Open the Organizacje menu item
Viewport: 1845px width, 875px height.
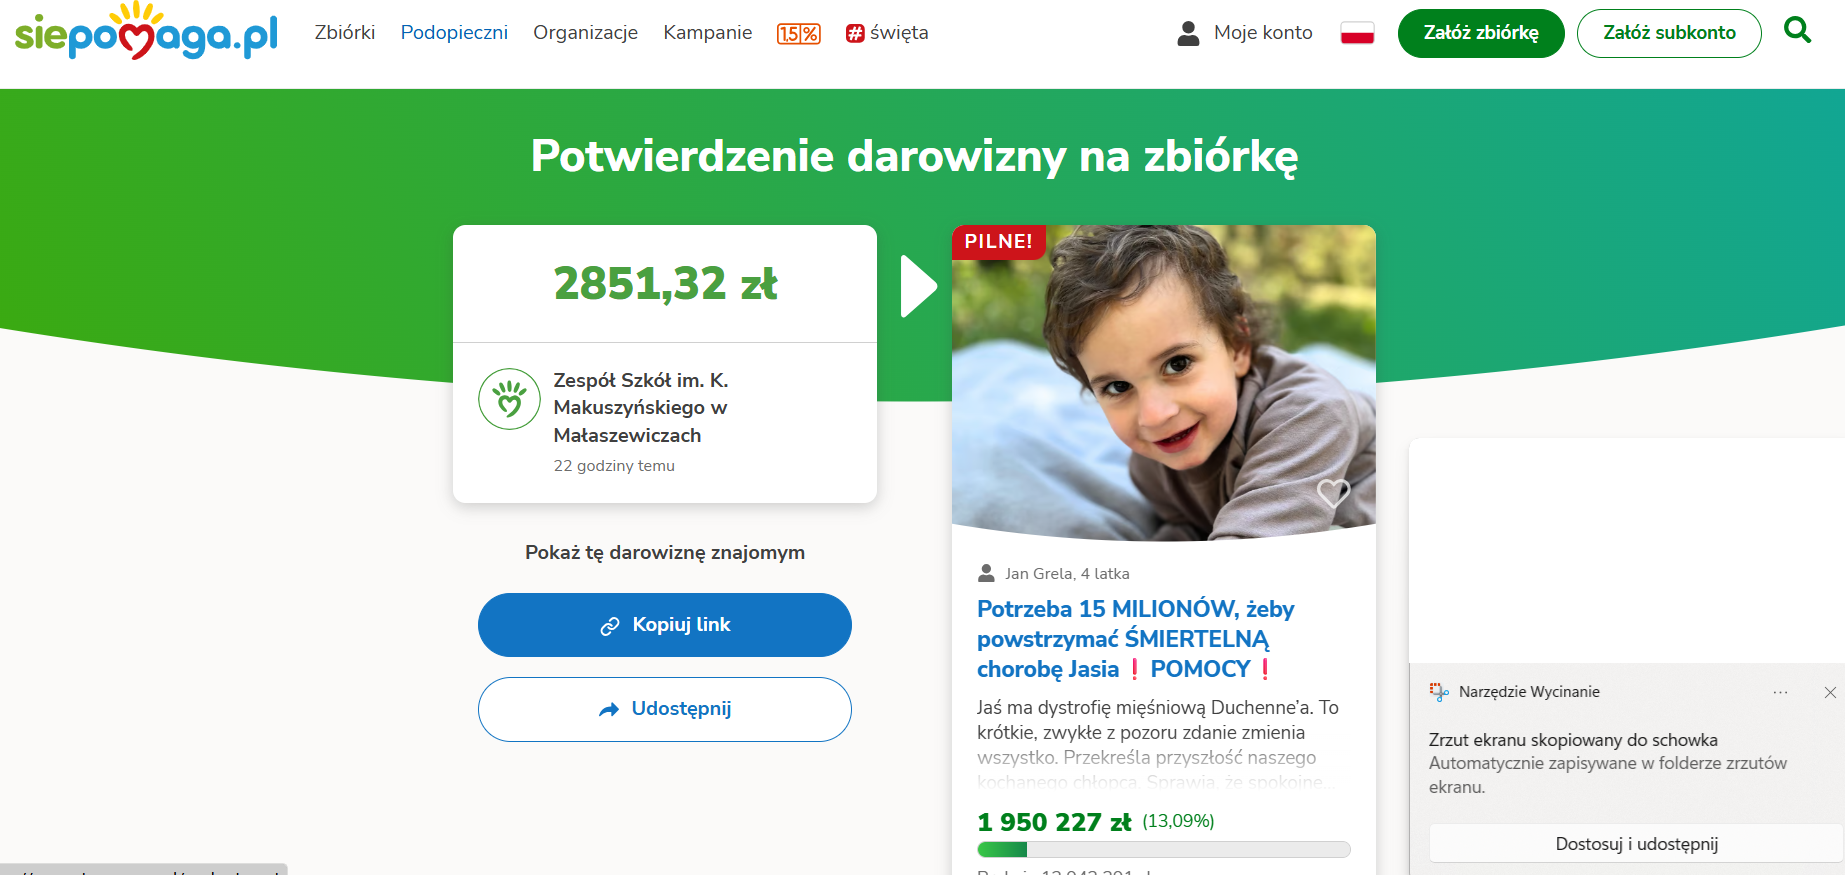[585, 33]
